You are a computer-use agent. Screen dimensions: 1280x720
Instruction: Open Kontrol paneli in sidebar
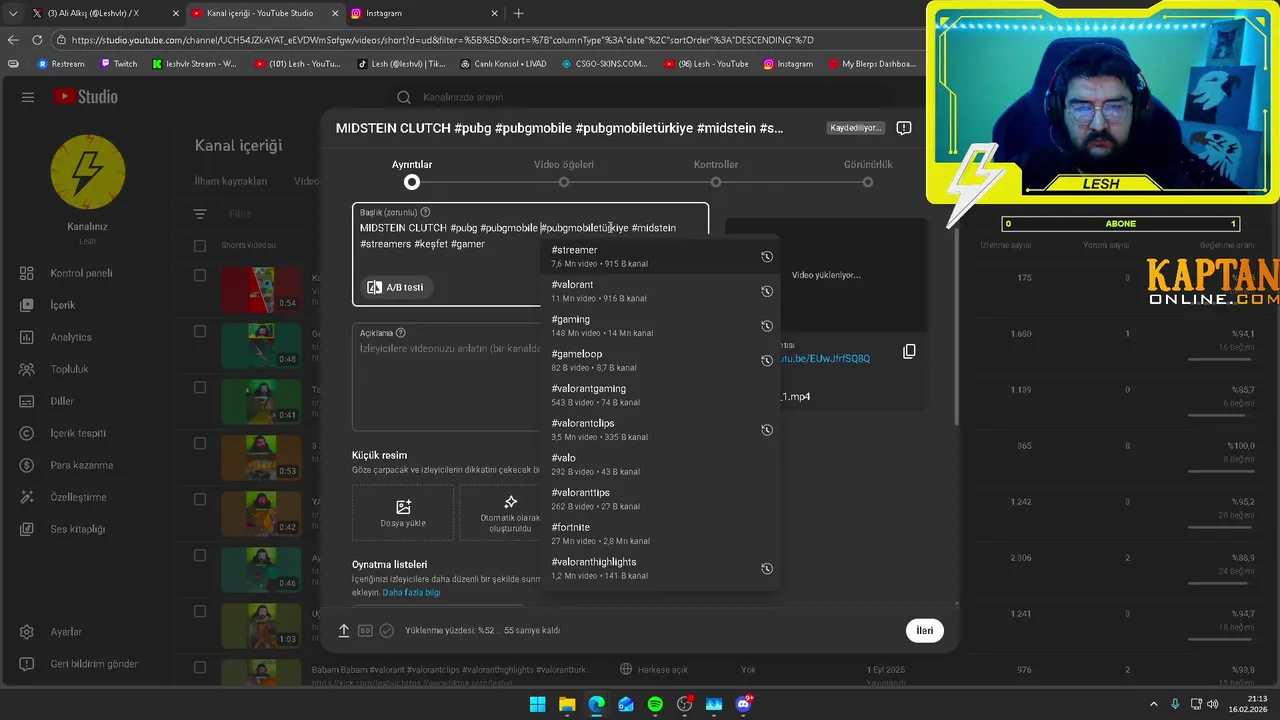pyautogui.click(x=81, y=273)
